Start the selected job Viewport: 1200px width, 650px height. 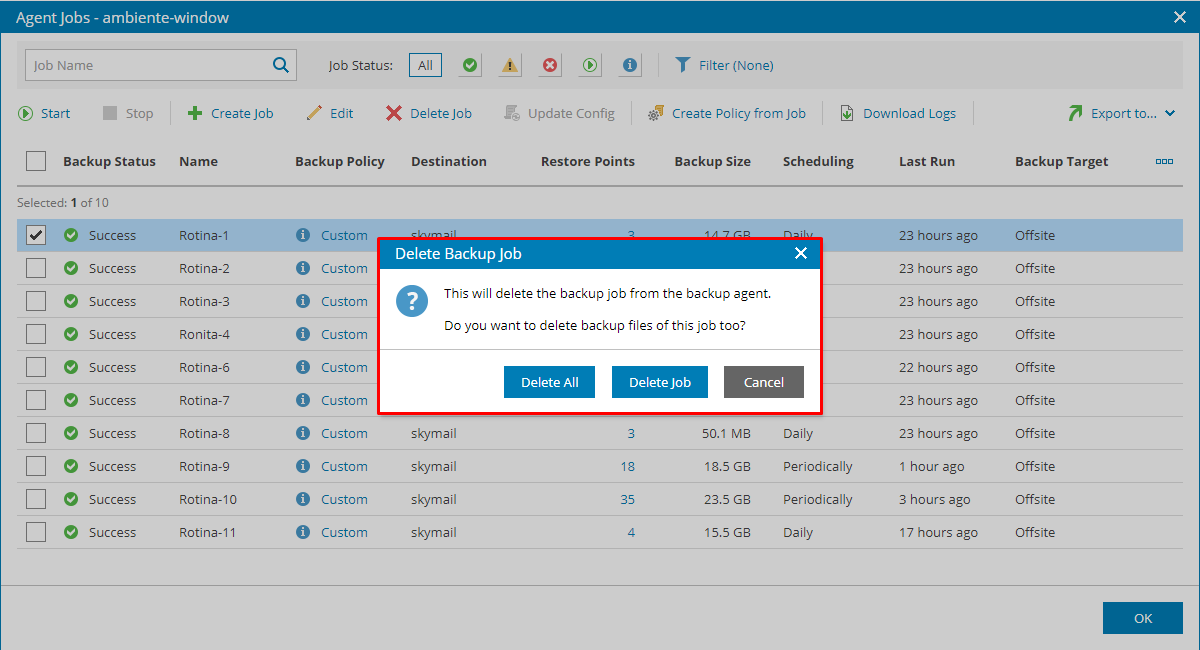pyautogui.click(x=44, y=113)
